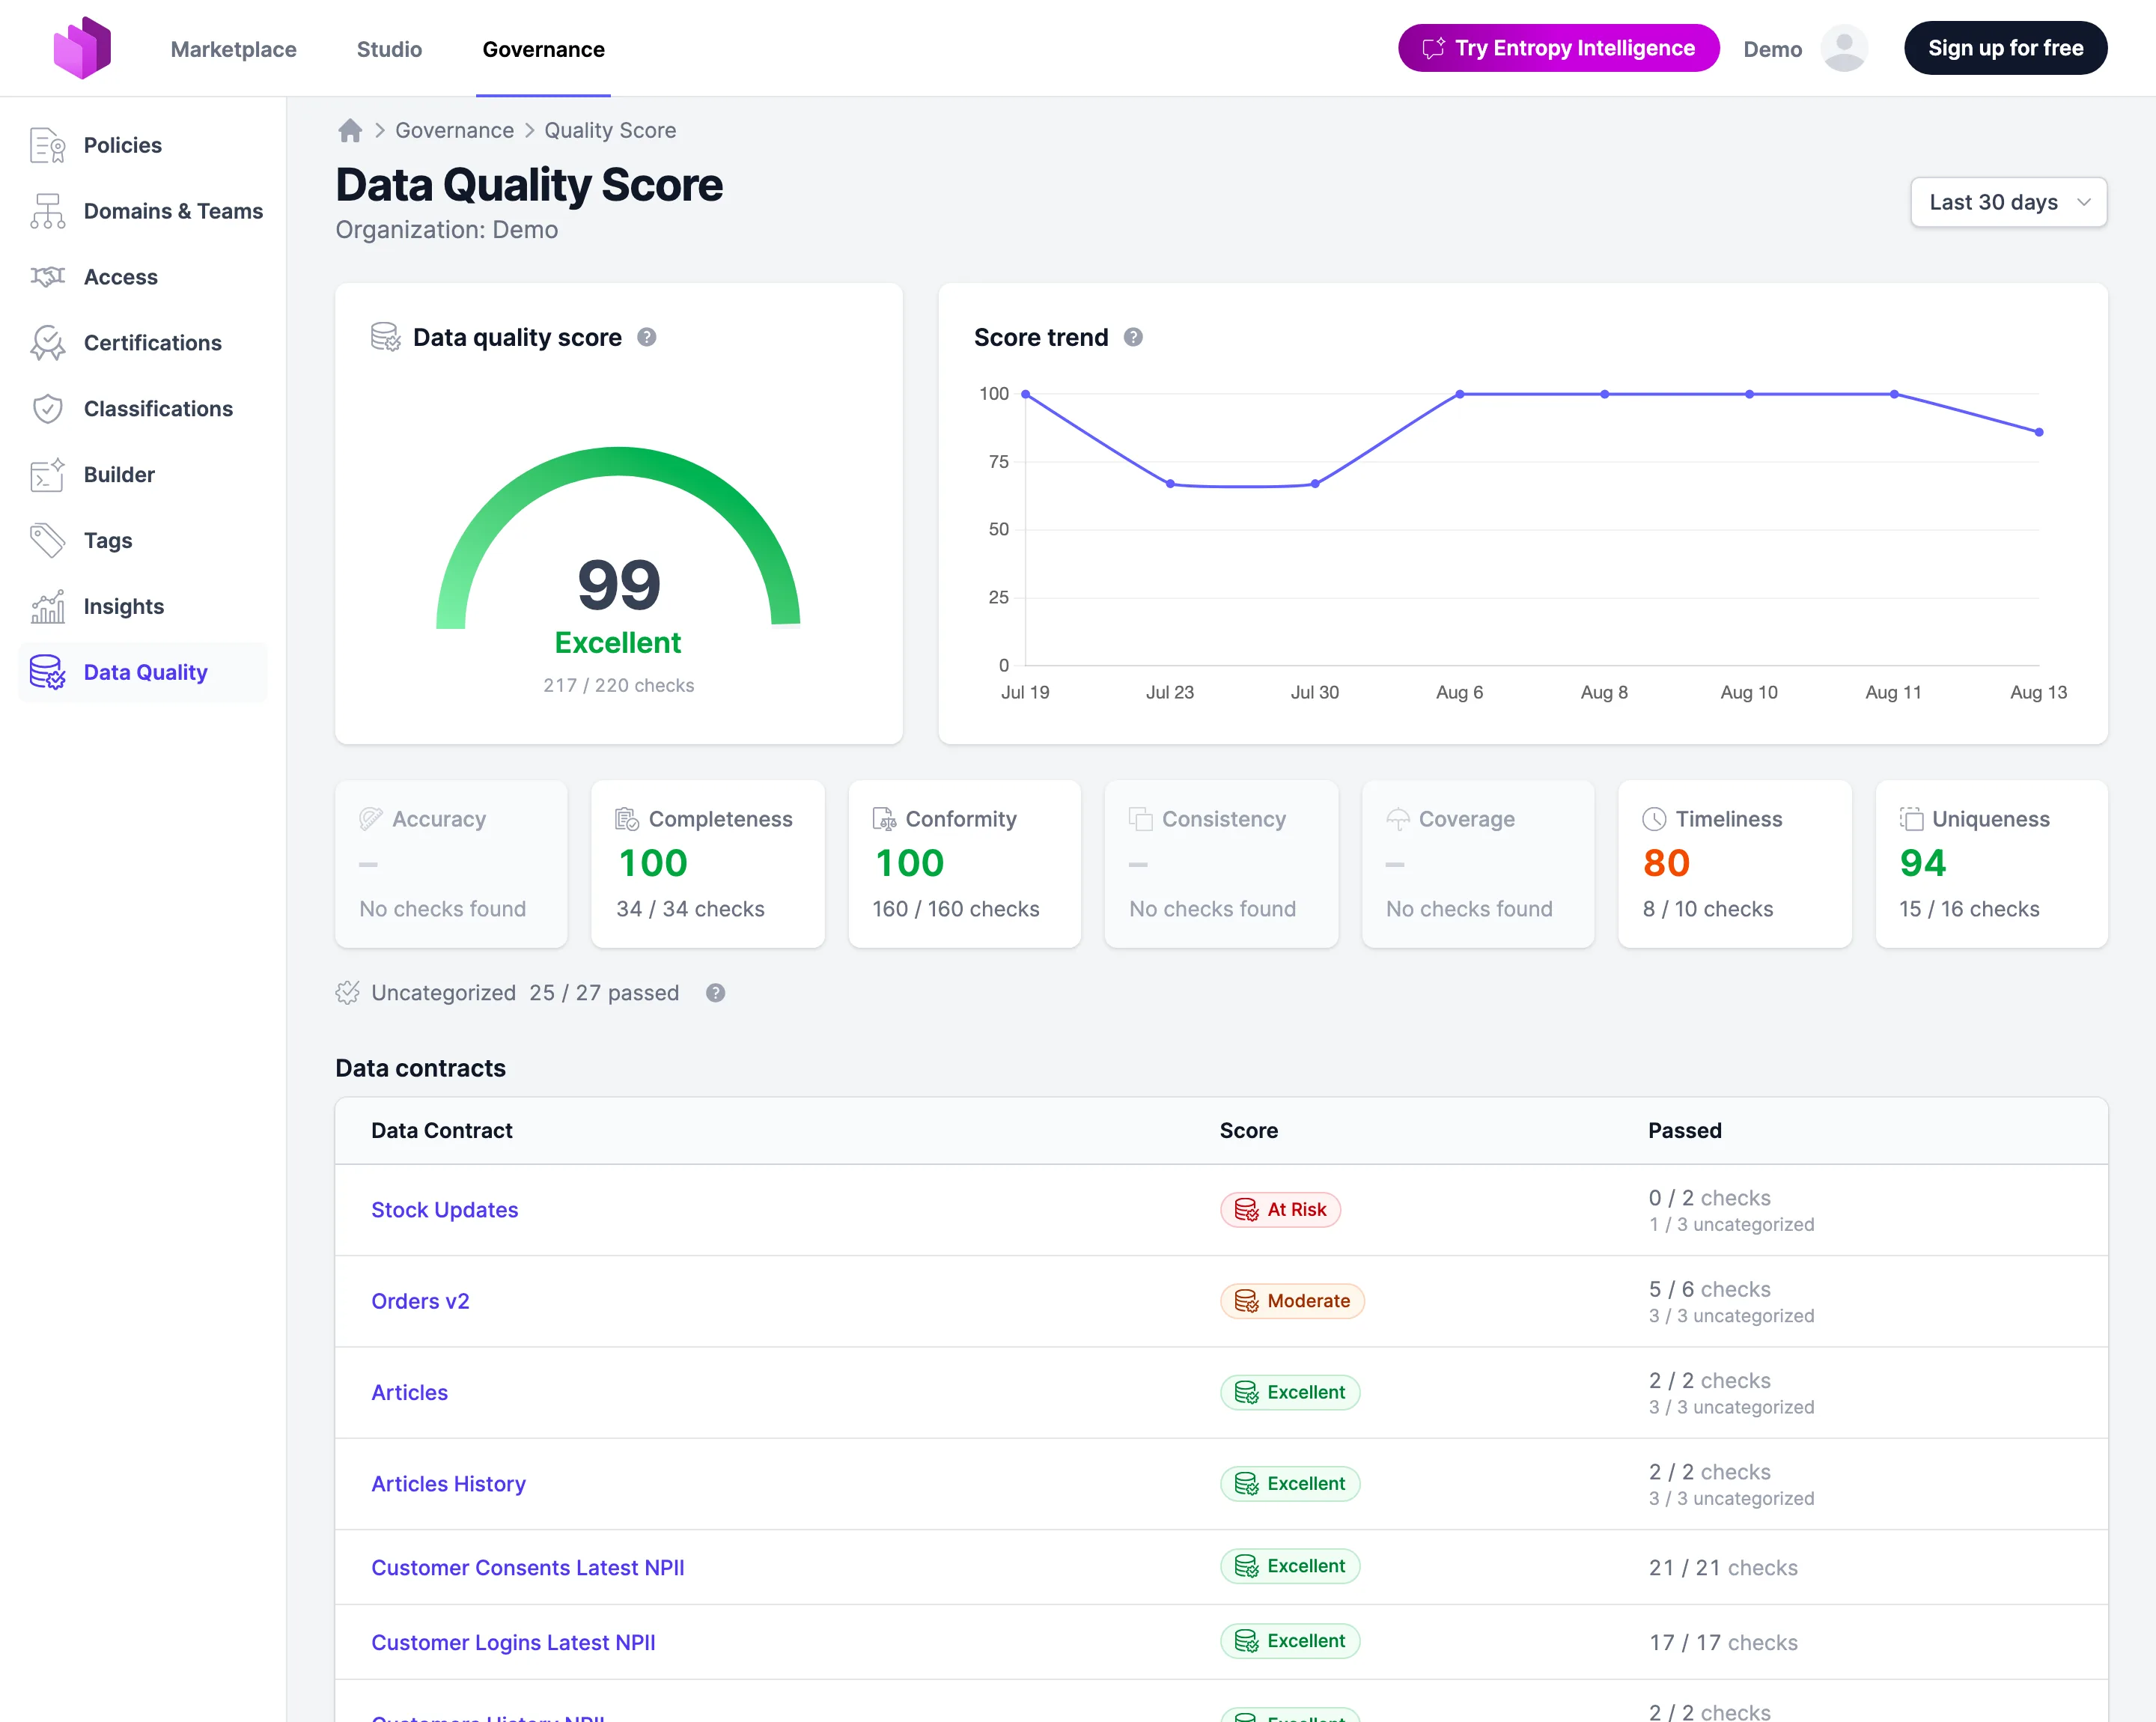
Task: Click Try Entropy Intelligence button
Action: [x=1558, y=48]
